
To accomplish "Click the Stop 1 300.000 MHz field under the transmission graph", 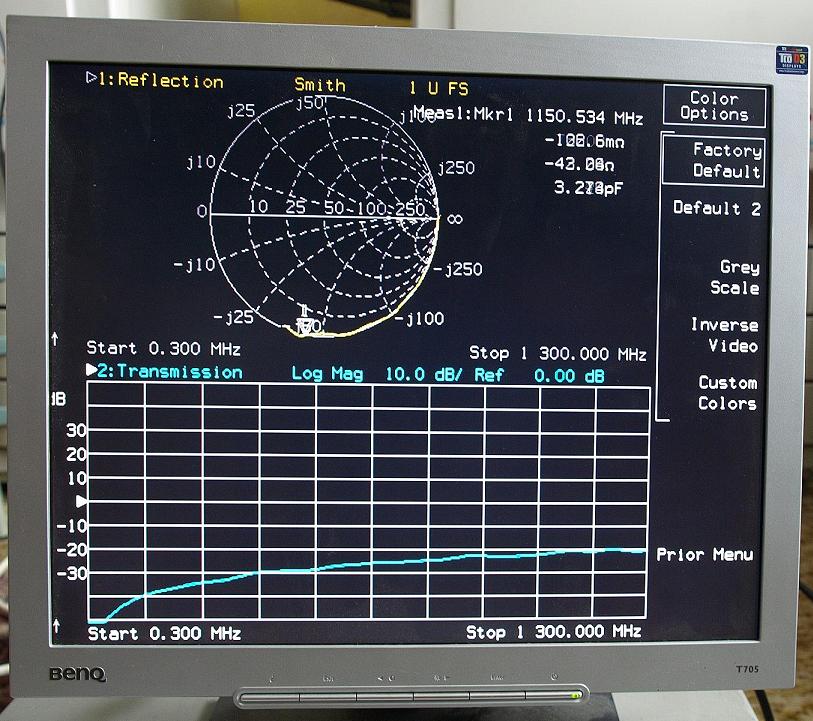I will coord(553,632).
